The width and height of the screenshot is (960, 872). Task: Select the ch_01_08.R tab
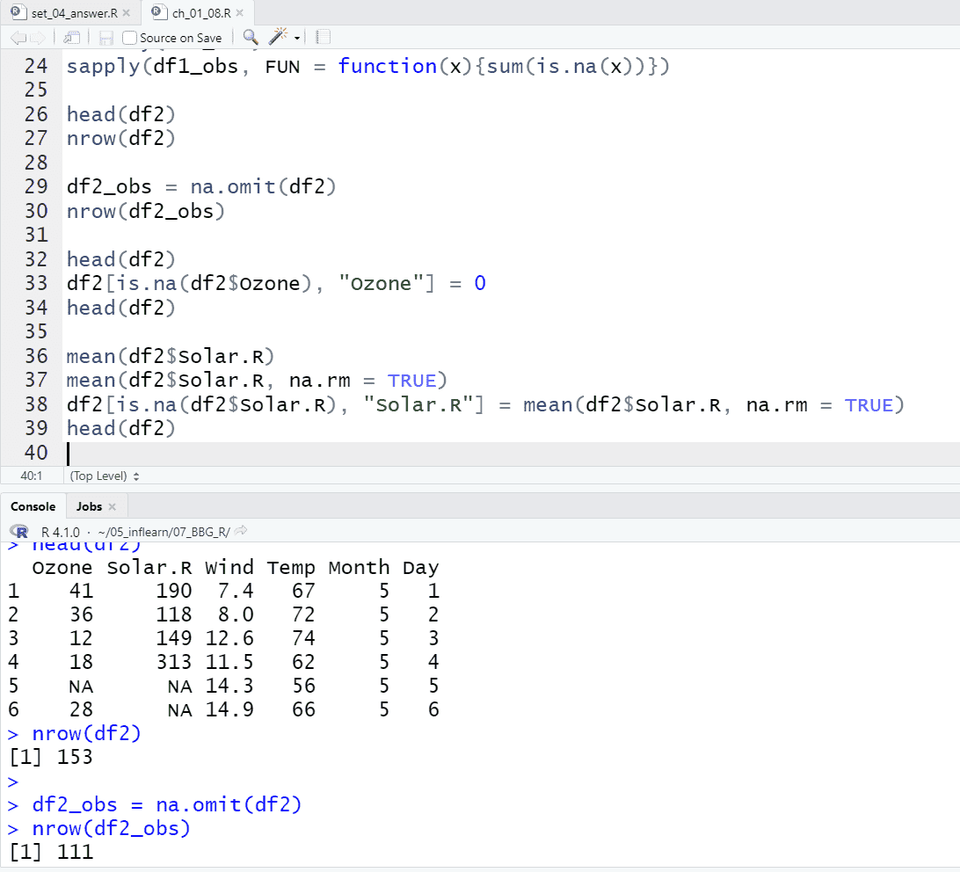(x=201, y=13)
